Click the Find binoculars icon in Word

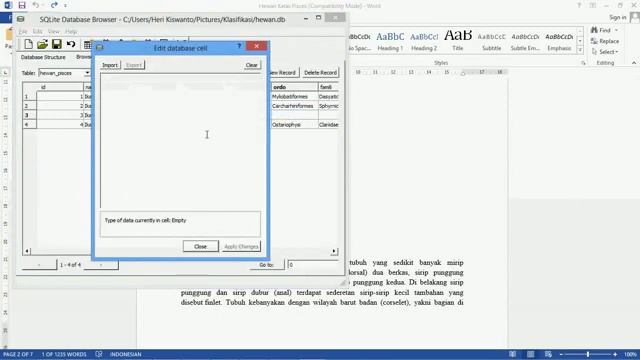[x=594, y=30]
